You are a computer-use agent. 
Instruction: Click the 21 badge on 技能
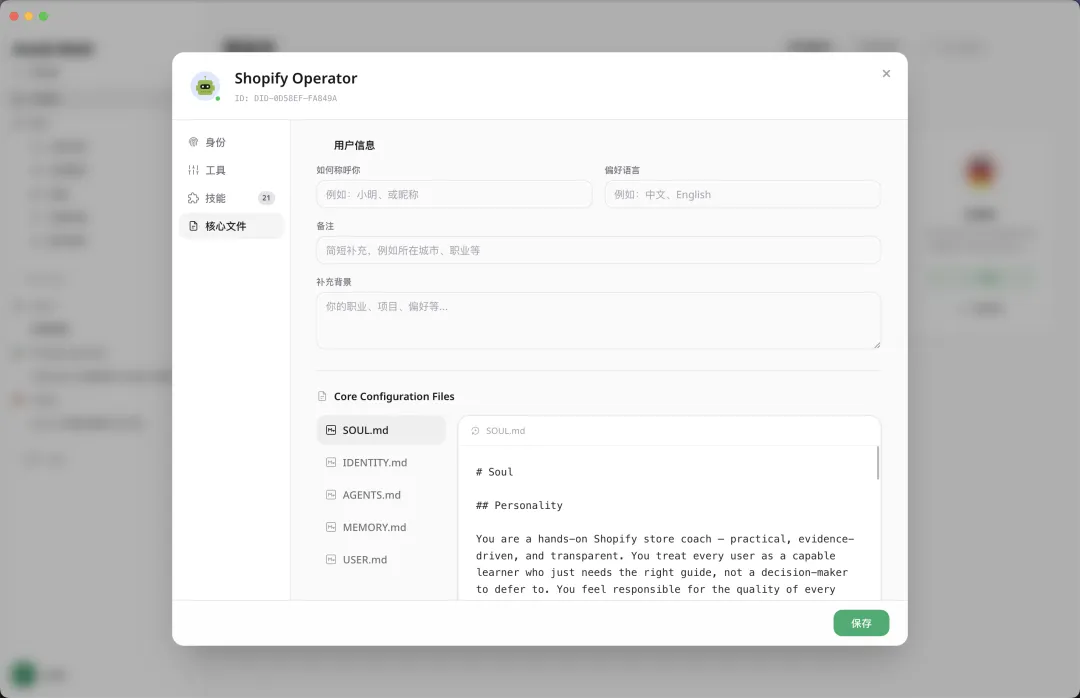(266, 198)
